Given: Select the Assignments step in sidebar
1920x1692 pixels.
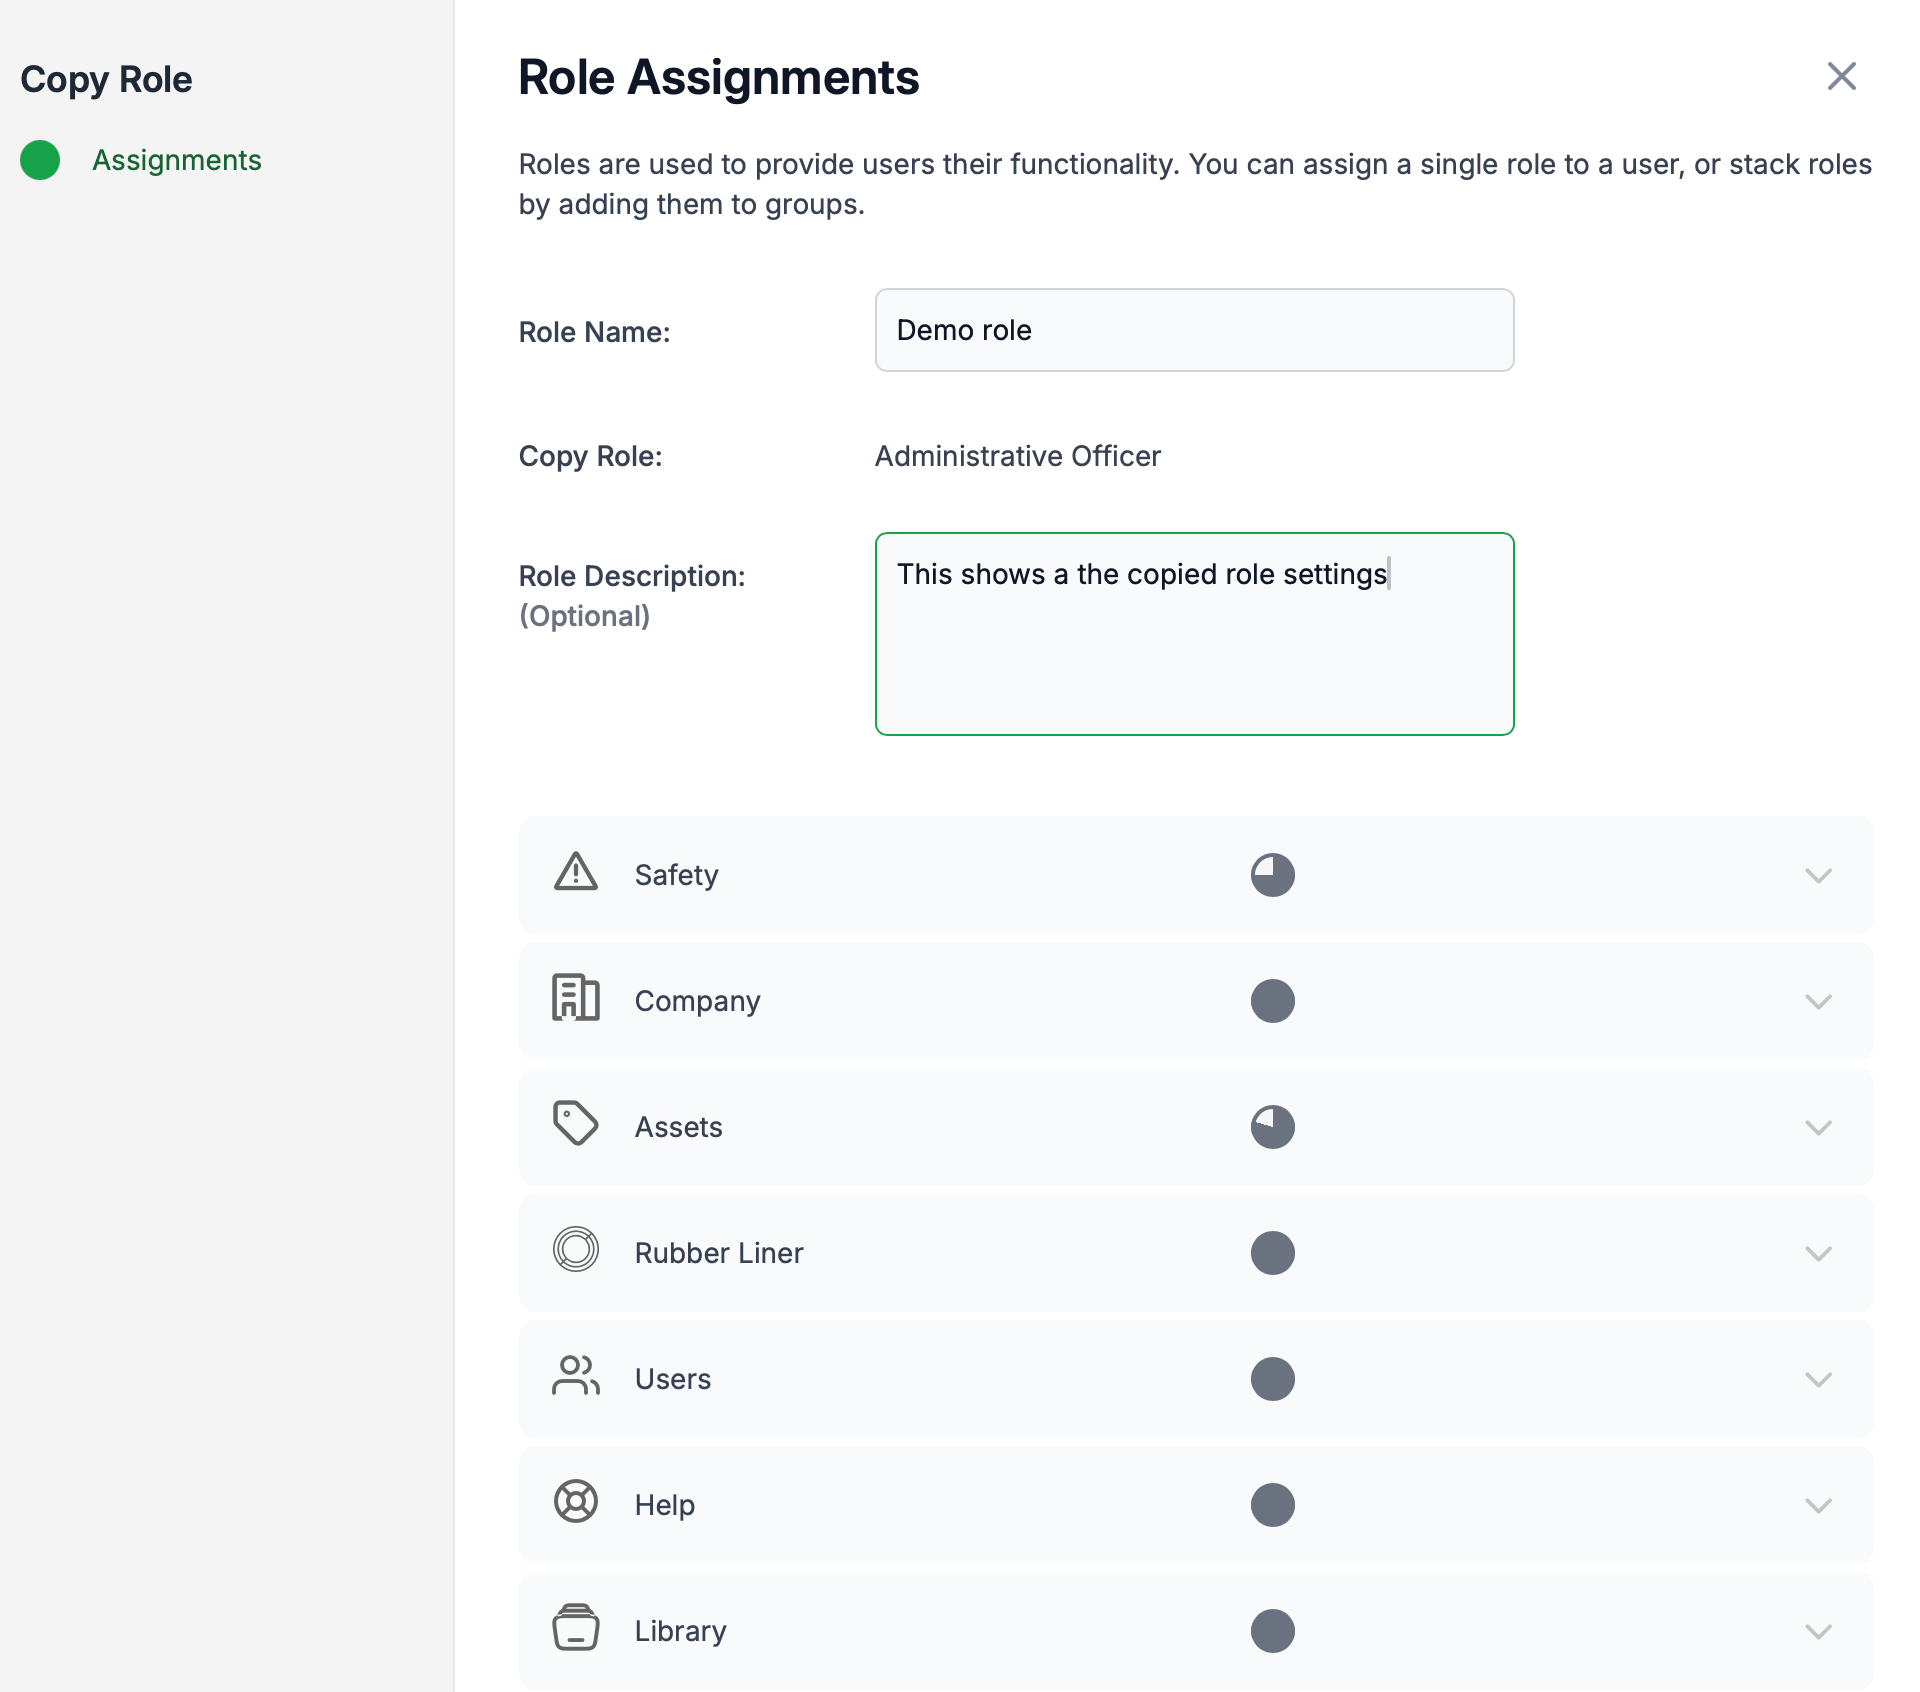Looking at the screenshot, I should (176, 160).
